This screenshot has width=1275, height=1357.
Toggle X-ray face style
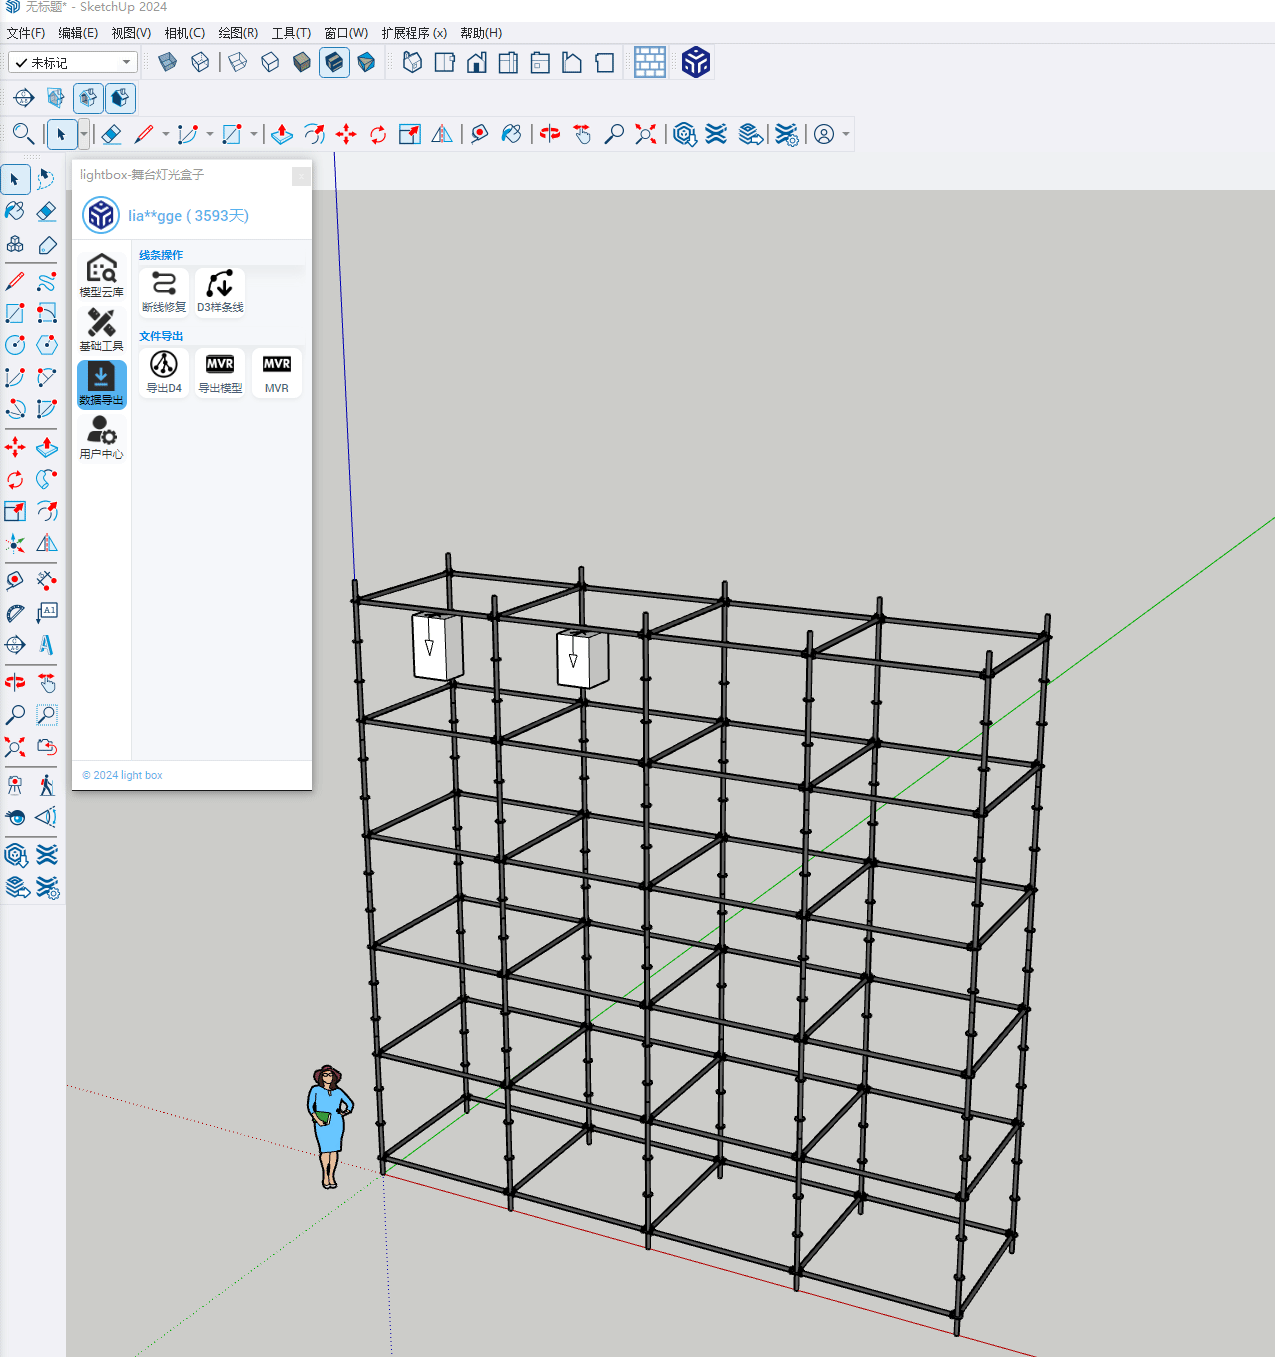click(168, 63)
